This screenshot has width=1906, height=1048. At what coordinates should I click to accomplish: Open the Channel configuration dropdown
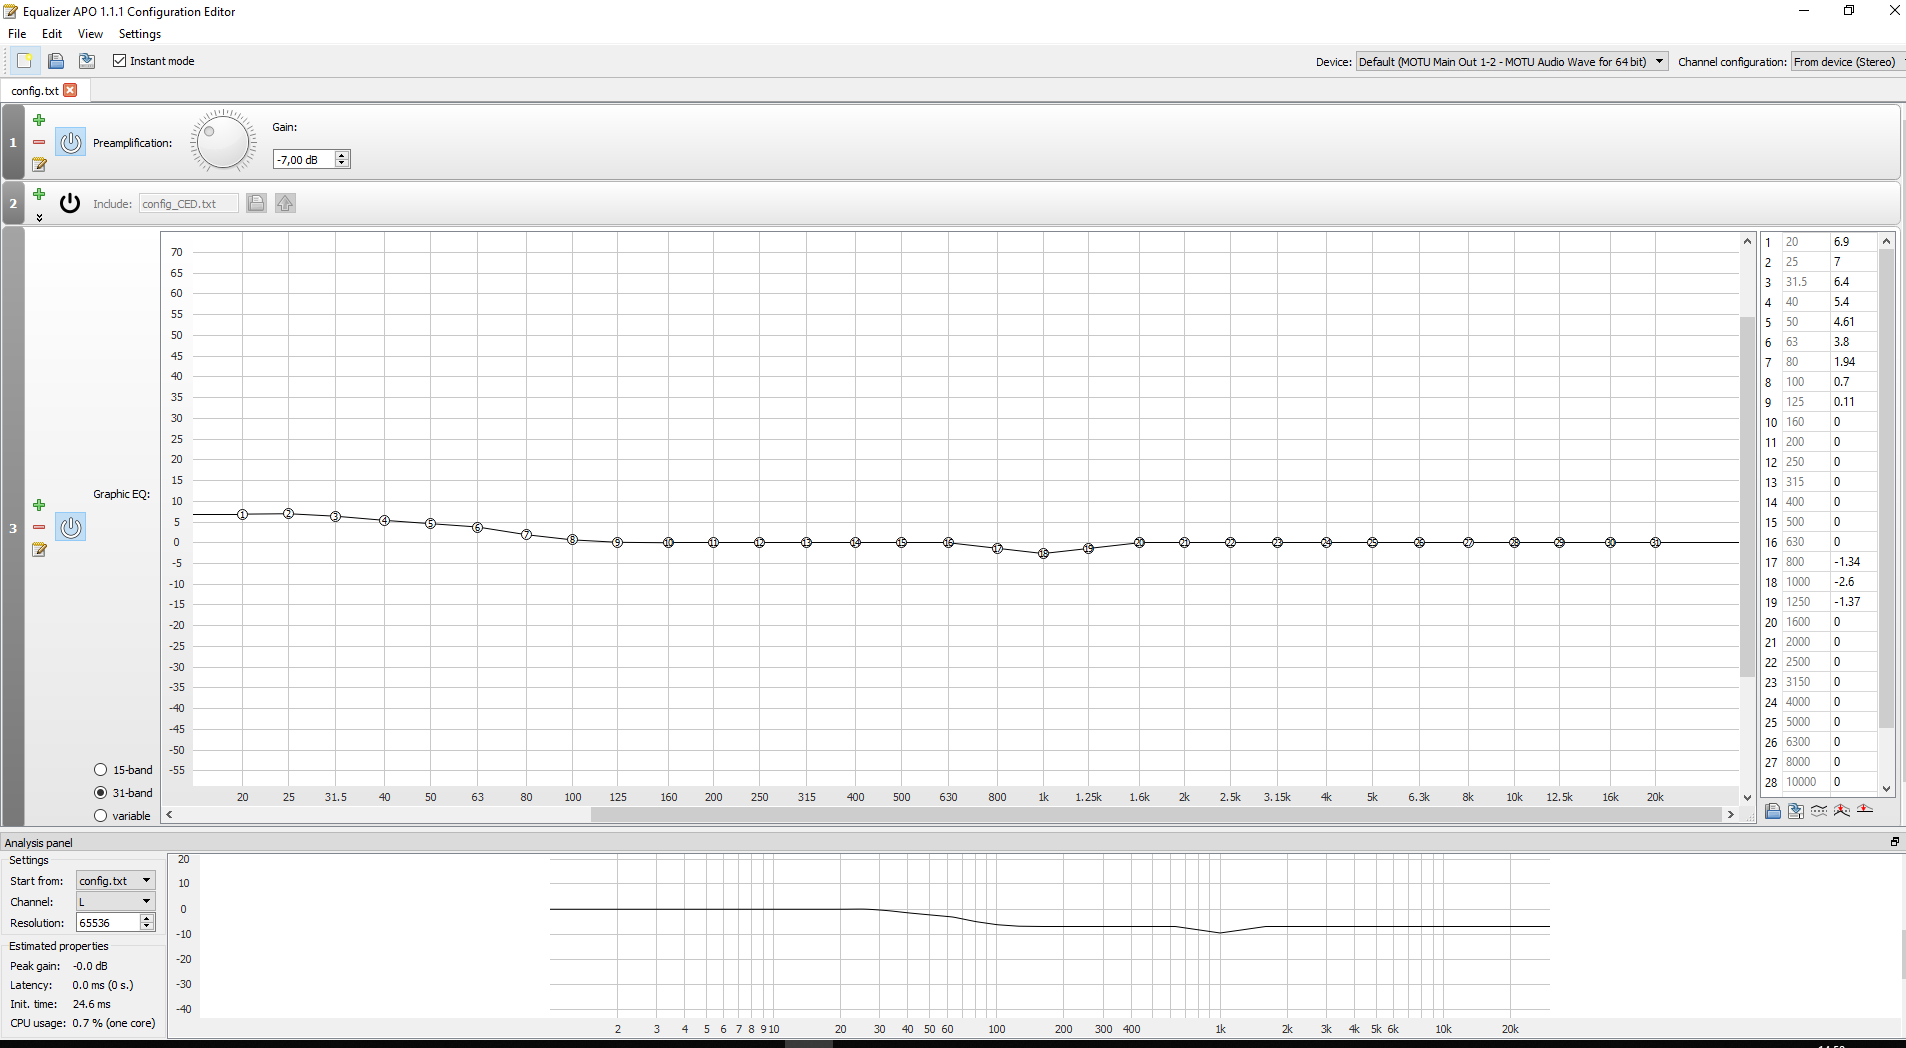[x=1849, y=62]
